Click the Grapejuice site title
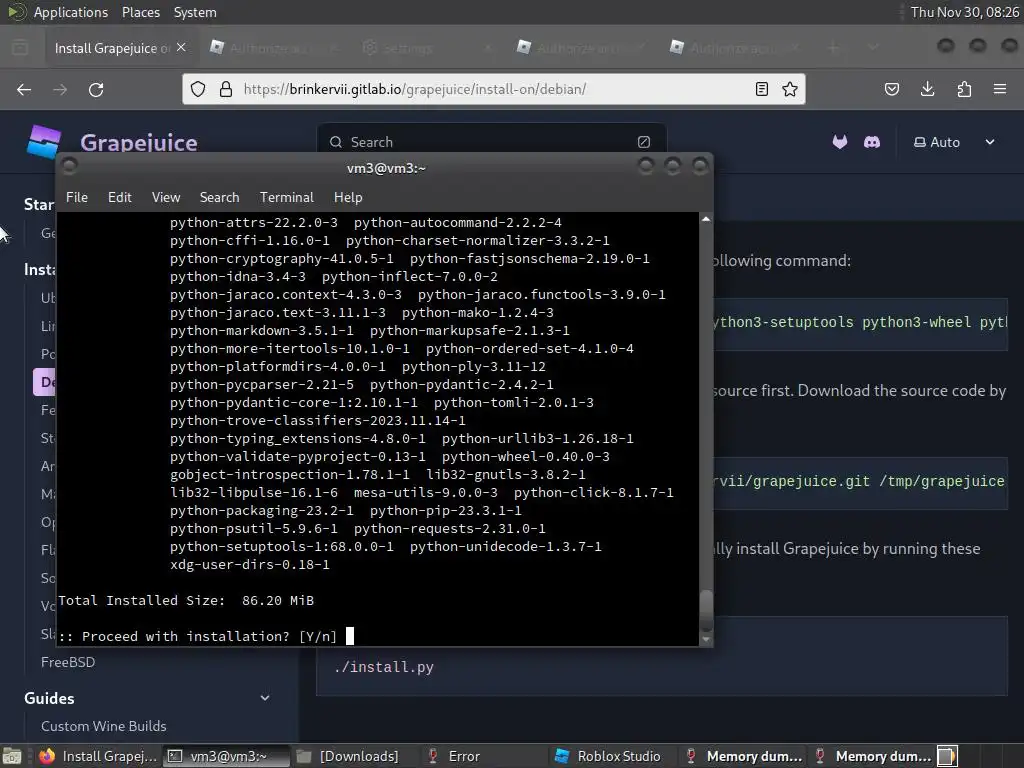Viewport: 1024px width, 768px height. (138, 142)
